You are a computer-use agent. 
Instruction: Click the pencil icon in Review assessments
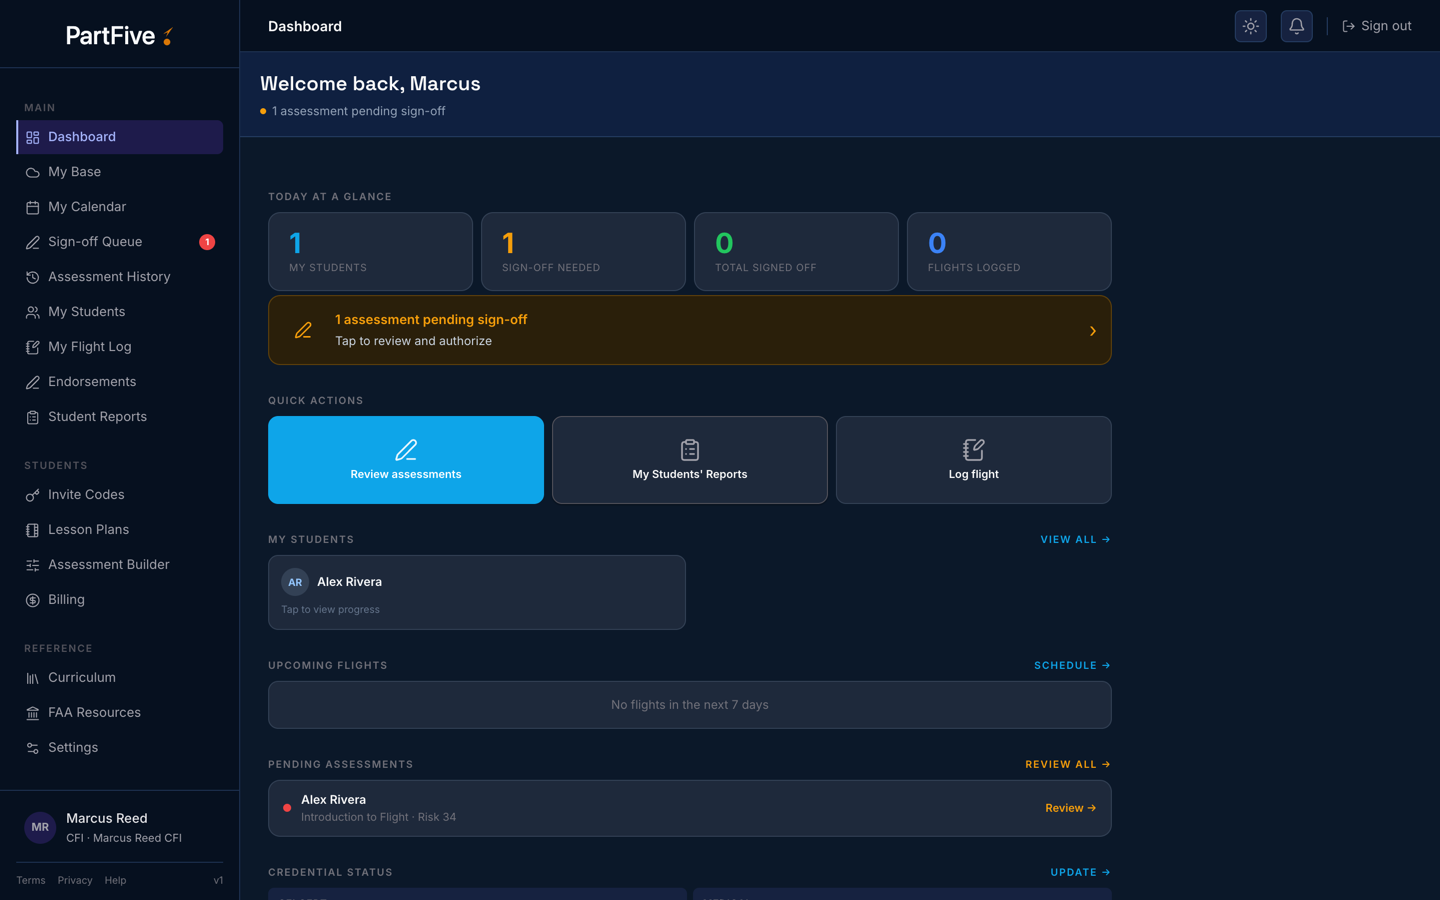pos(406,450)
